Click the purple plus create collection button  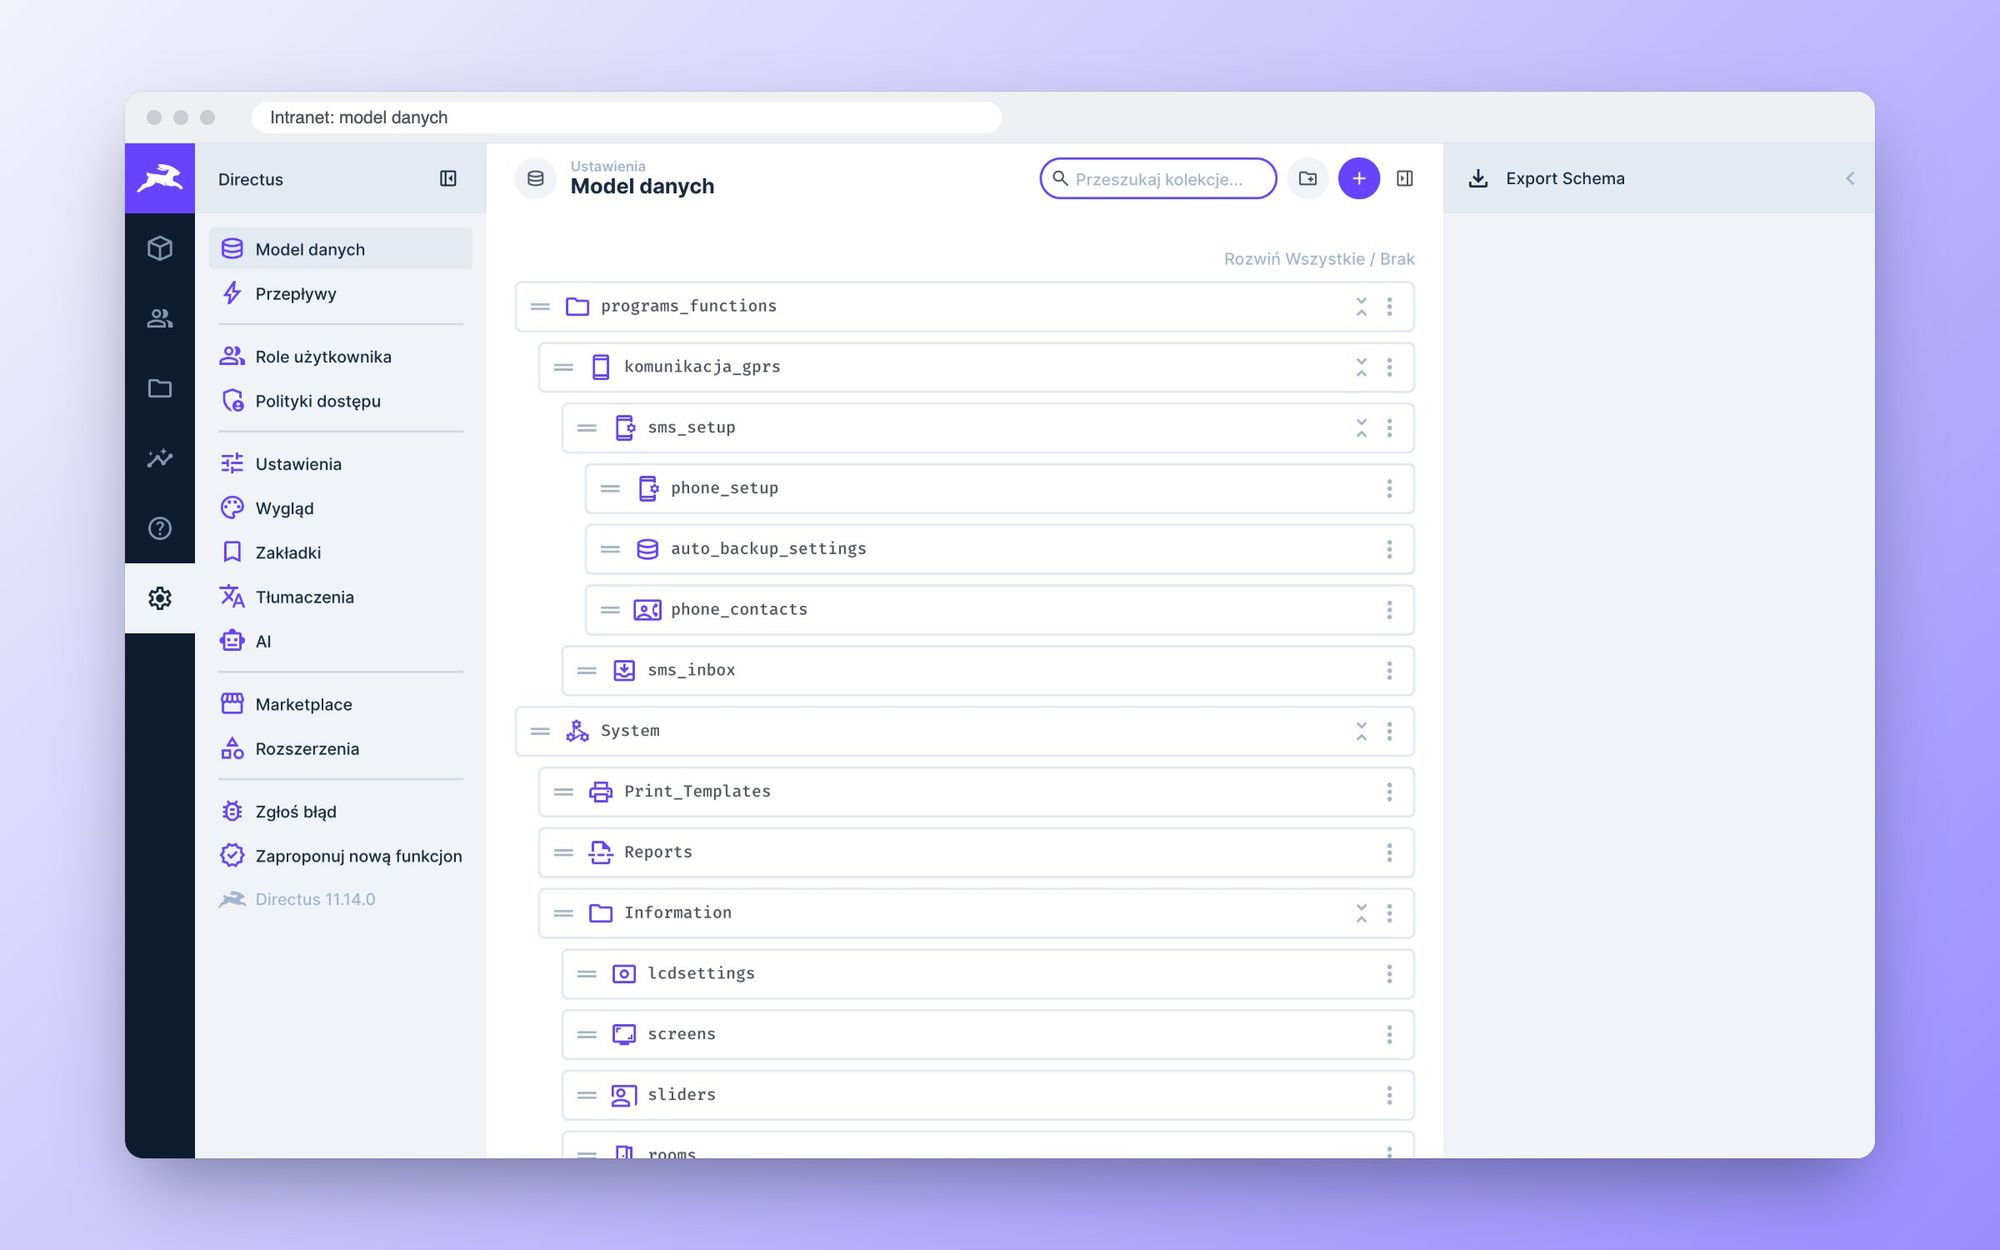1359,179
